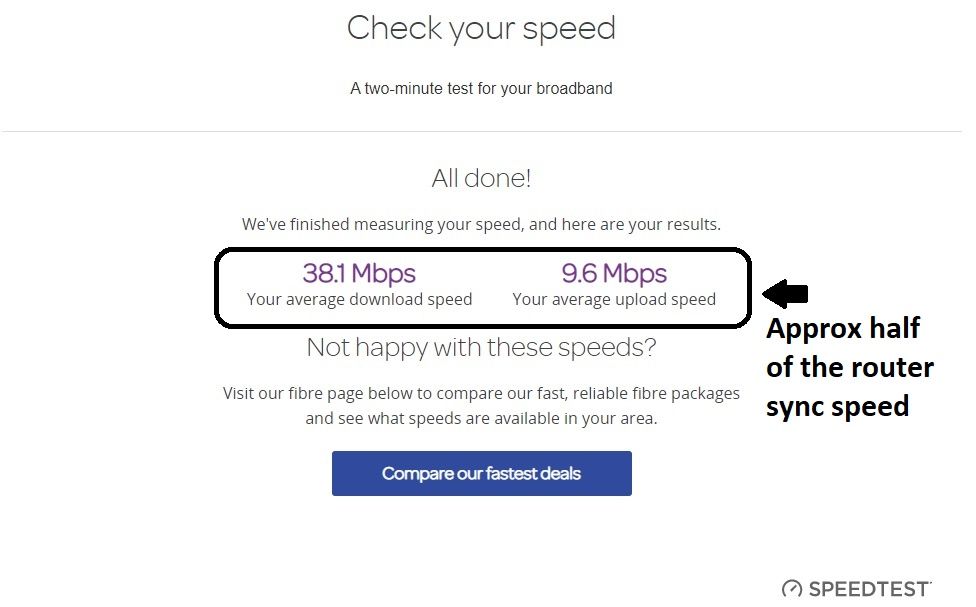The width and height of the screenshot is (976, 607).
Task: Click the Not happy with these speeds? heading
Action: pyautogui.click(x=481, y=347)
